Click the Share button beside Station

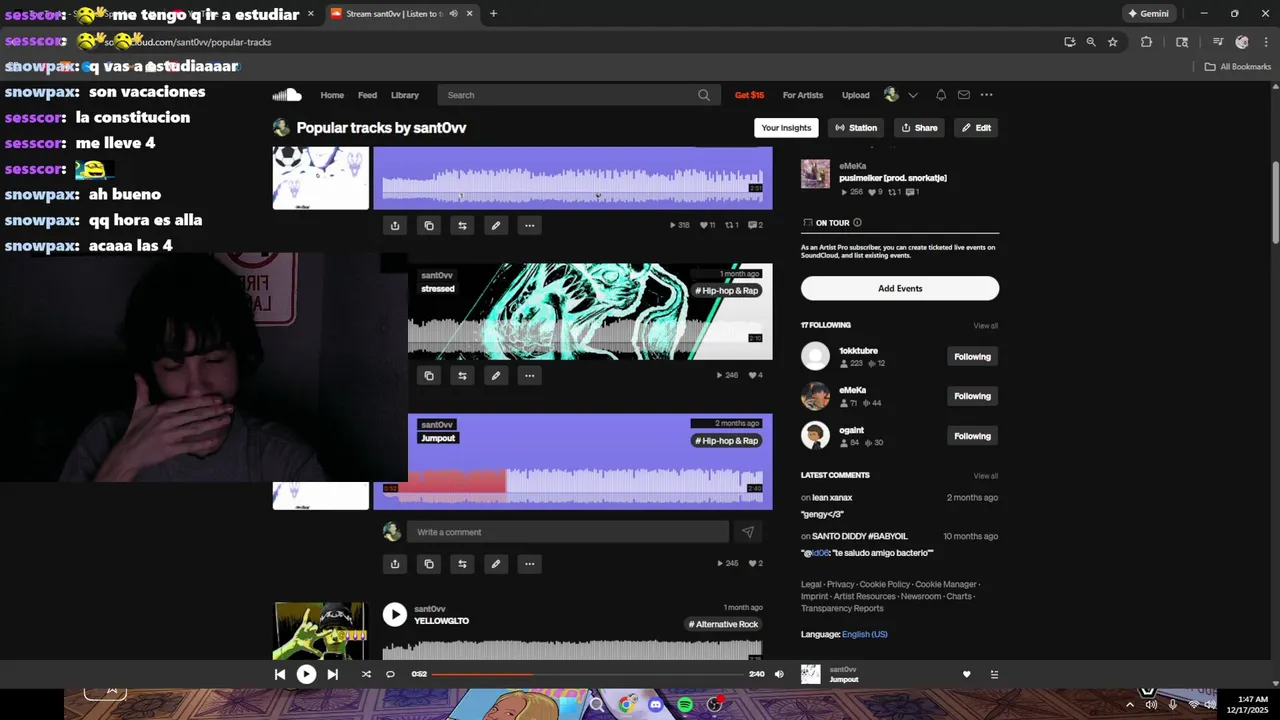coord(919,128)
